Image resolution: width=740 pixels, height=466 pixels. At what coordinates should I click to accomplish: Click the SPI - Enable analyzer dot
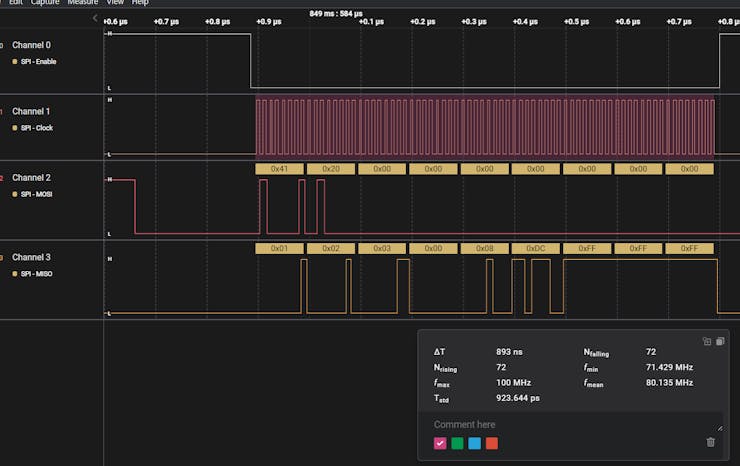15,61
